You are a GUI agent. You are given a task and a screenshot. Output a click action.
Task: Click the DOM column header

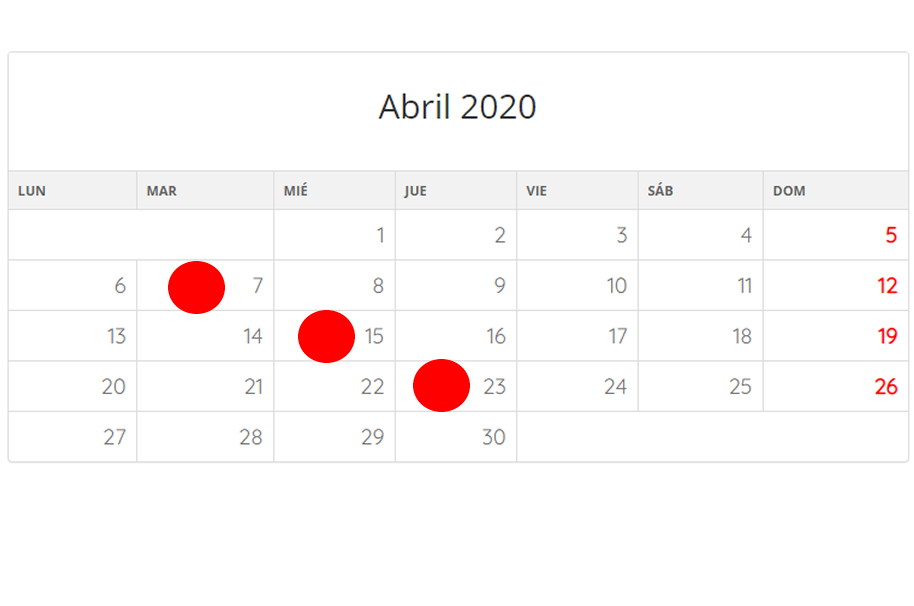[x=789, y=191]
